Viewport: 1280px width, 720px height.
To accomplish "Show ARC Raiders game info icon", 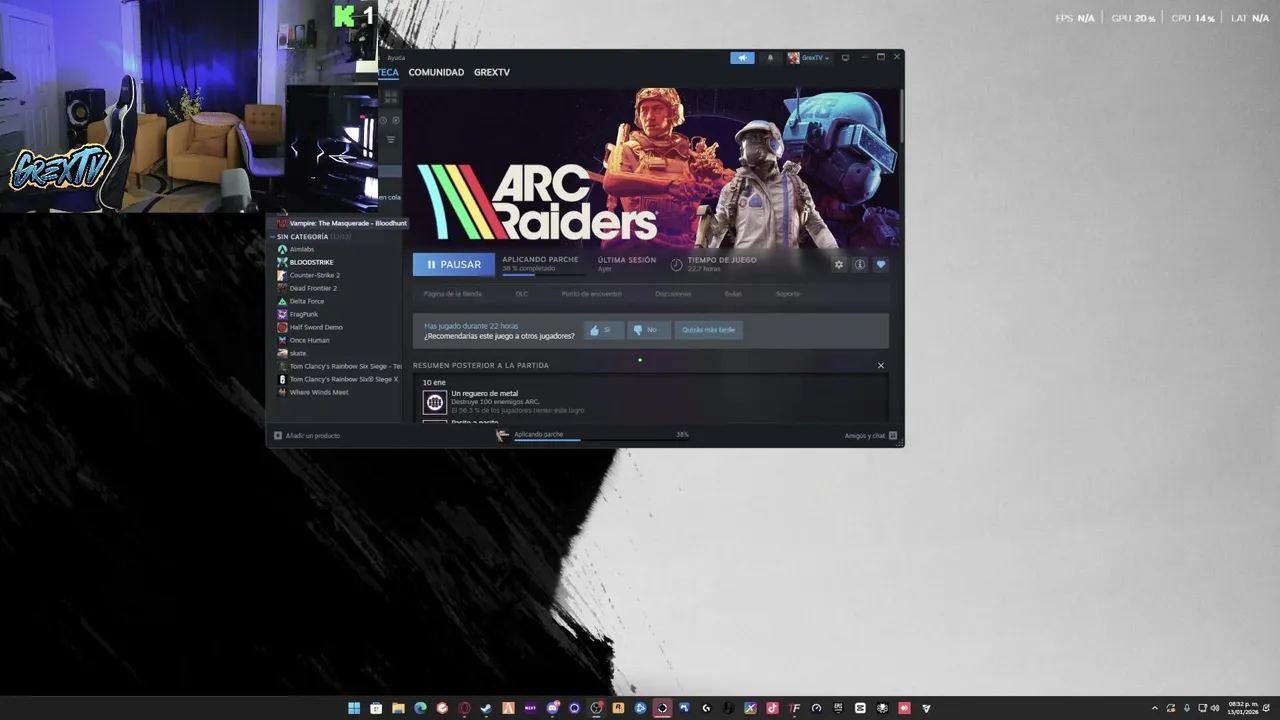I will 859,265.
